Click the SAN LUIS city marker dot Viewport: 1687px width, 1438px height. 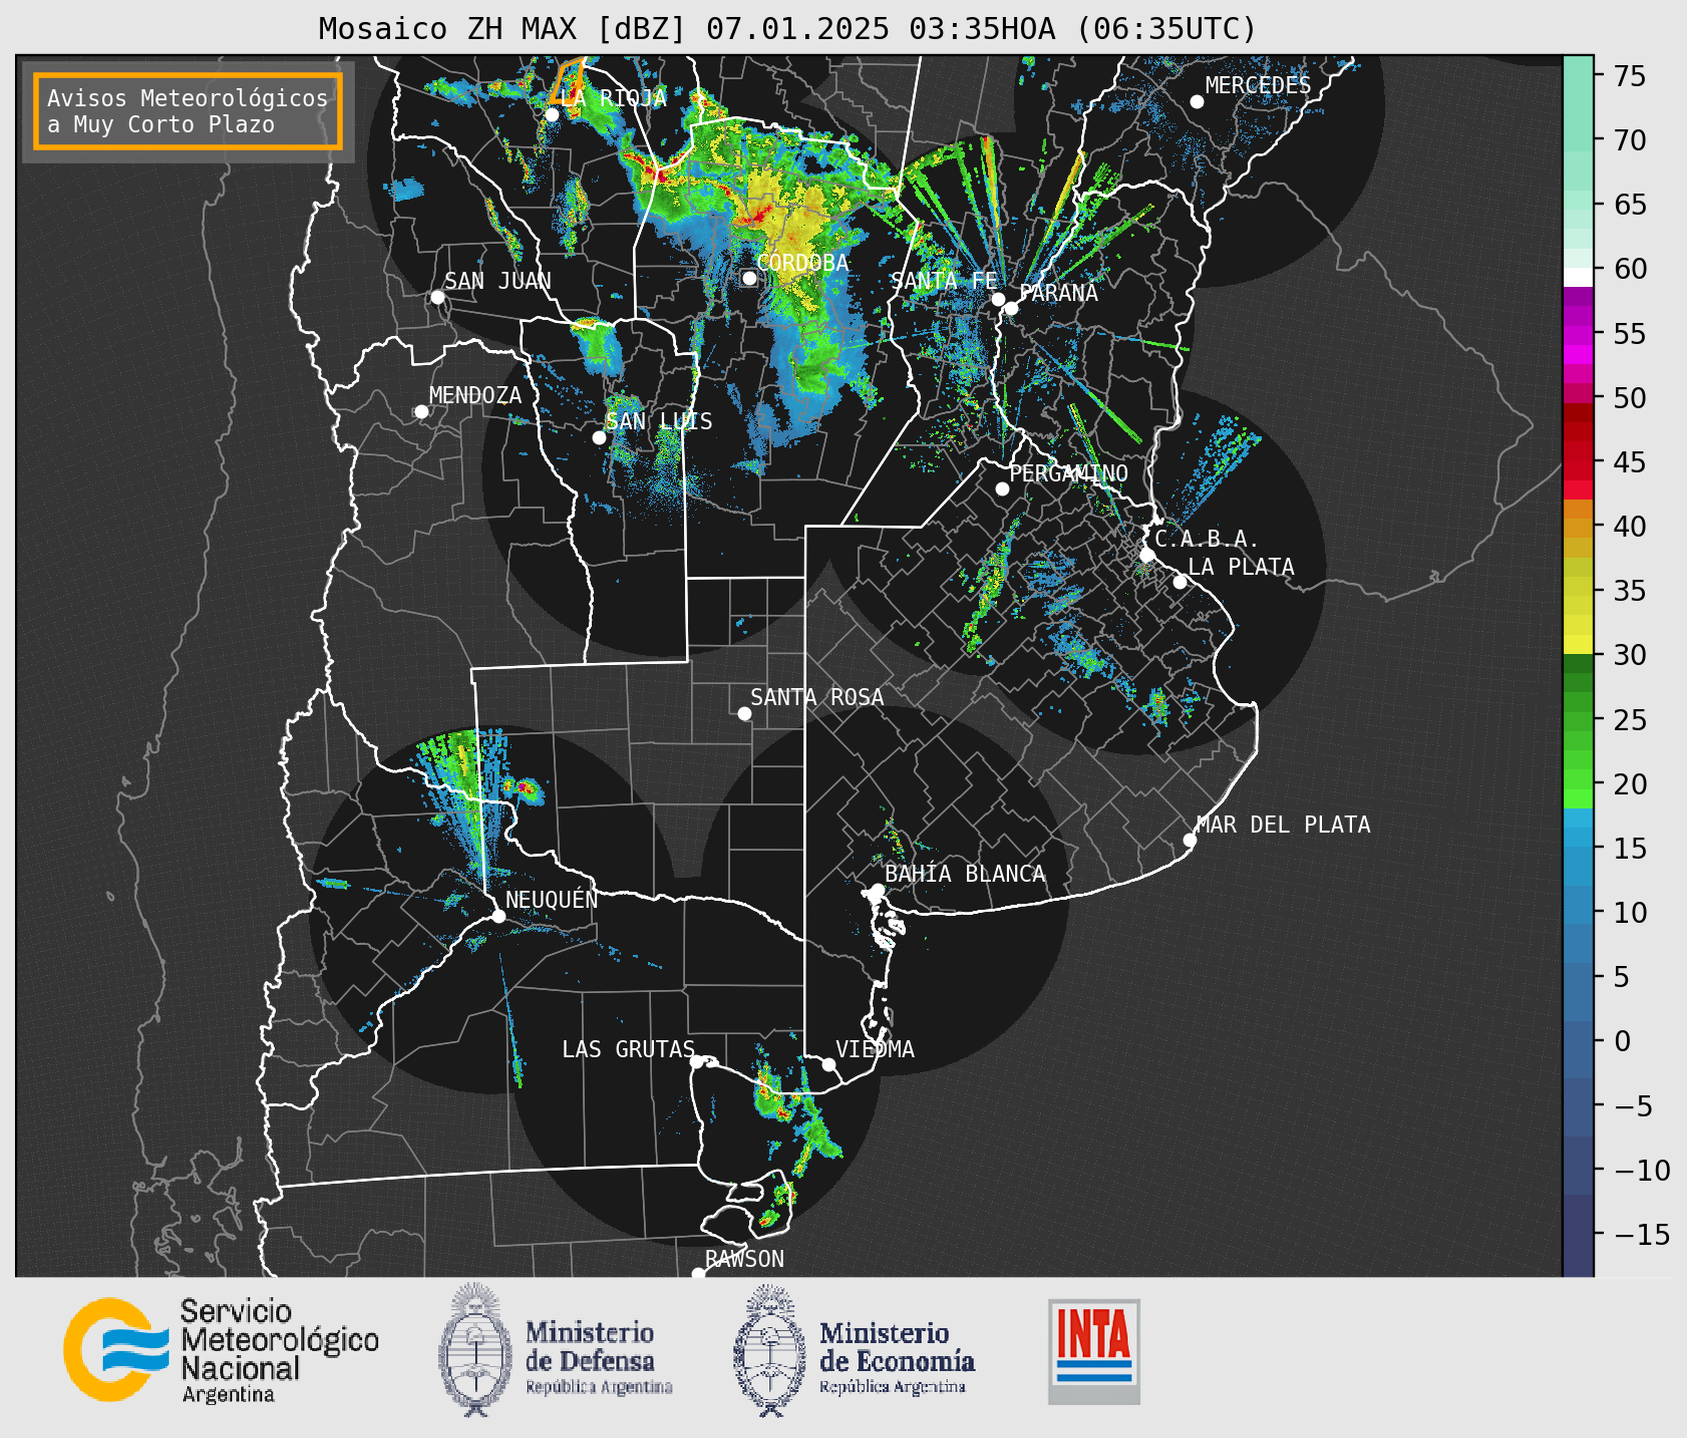(599, 438)
